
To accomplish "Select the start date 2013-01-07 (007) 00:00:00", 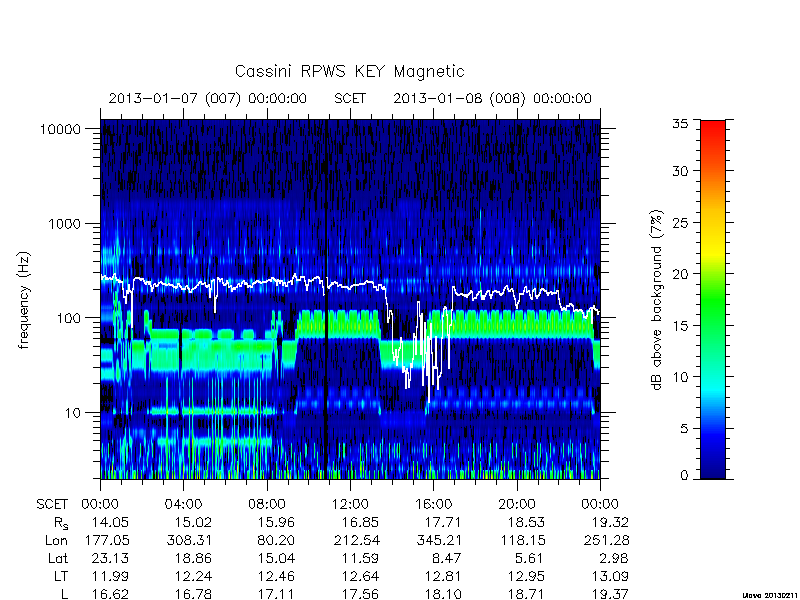I will pos(208,98).
